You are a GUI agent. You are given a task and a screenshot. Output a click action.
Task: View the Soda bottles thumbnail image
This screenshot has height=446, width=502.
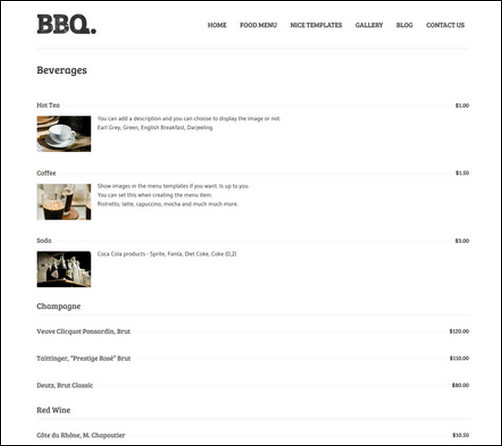pyautogui.click(x=64, y=269)
